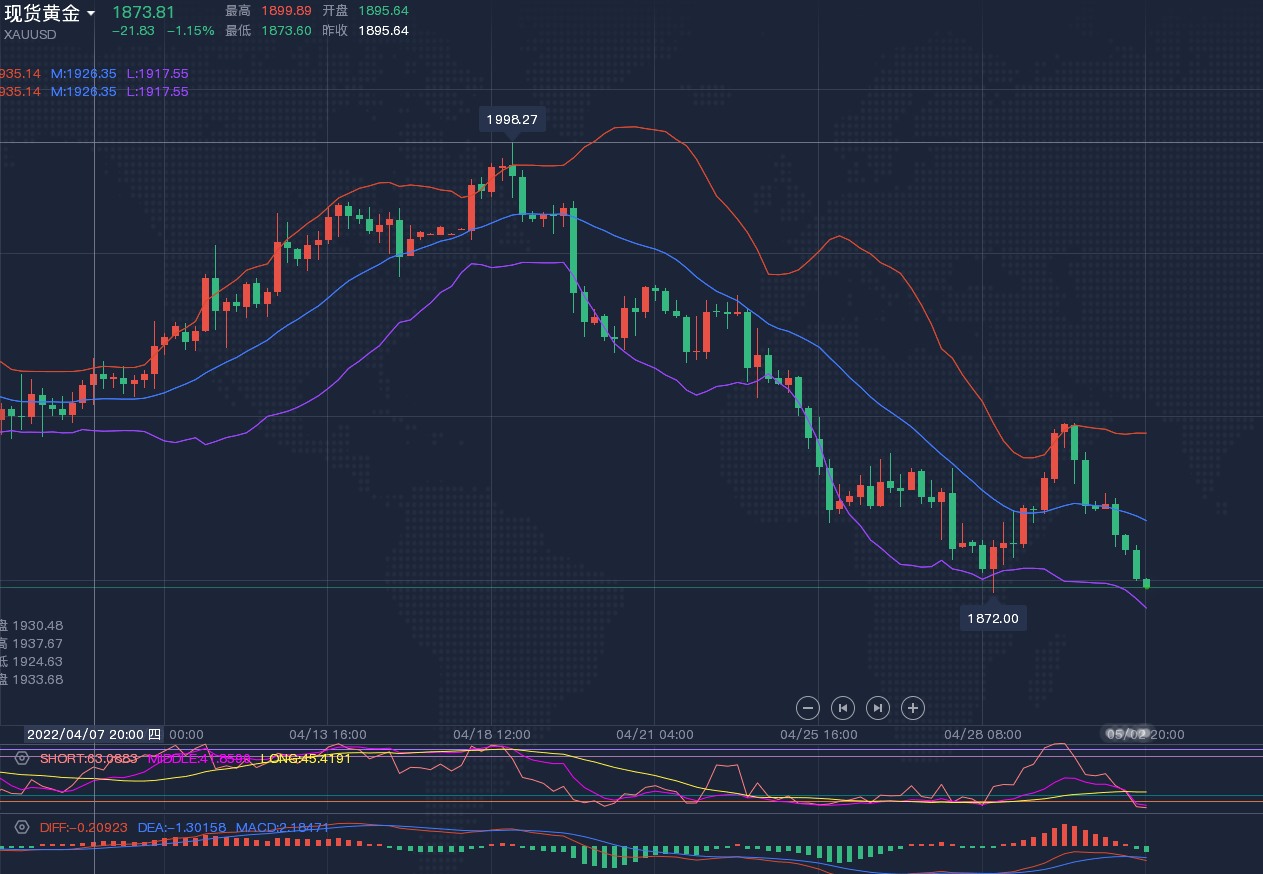This screenshot has width=1263, height=874.
Task: Click the yellow LONG indicator label
Action: click(x=305, y=758)
